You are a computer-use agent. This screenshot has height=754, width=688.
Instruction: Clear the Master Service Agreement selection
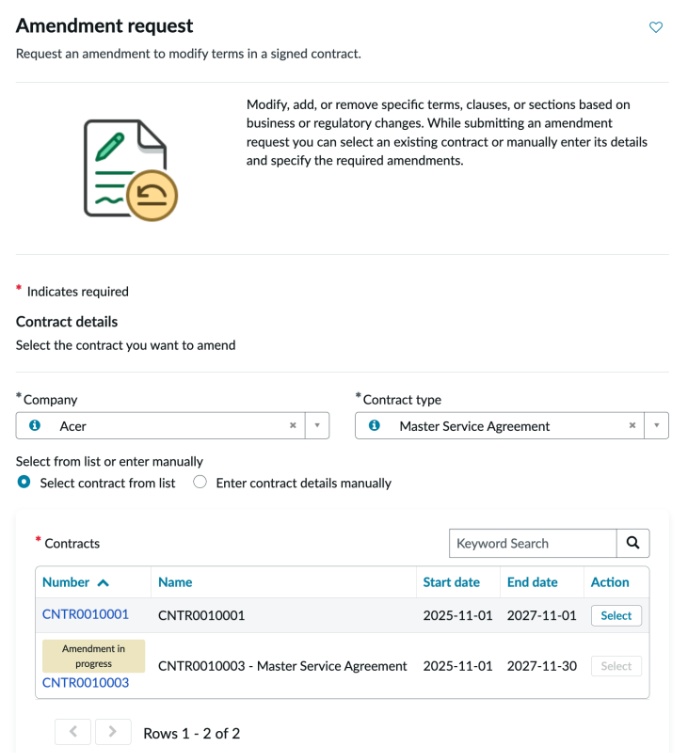click(x=632, y=426)
